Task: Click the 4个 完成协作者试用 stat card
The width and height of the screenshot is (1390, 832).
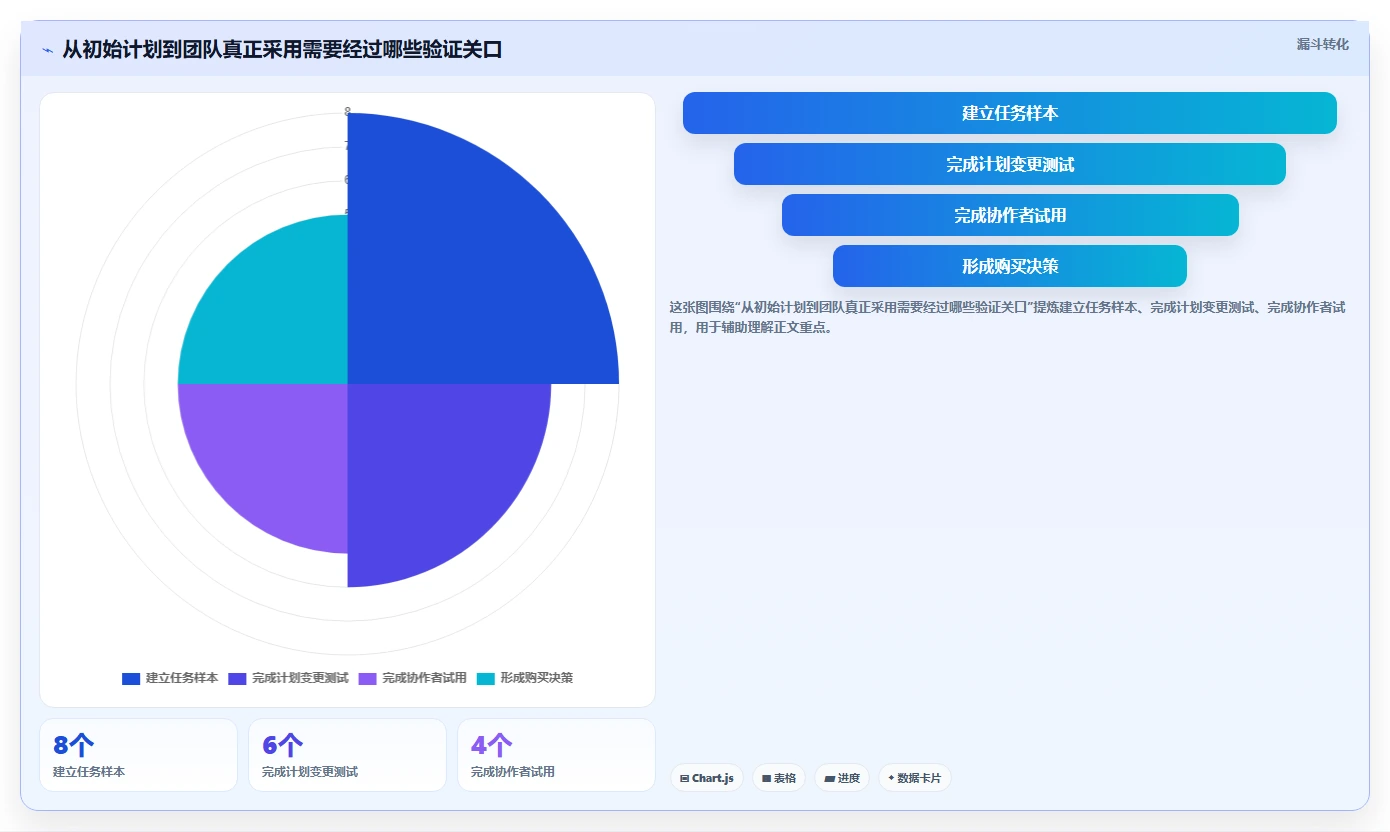Action: pos(556,755)
